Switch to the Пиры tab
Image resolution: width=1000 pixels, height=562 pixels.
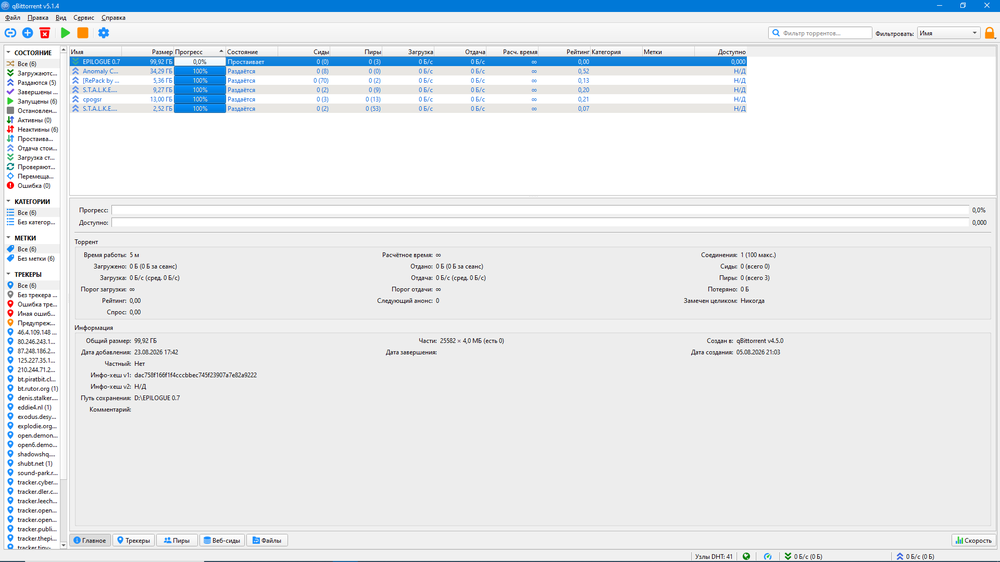click(x=177, y=540)
